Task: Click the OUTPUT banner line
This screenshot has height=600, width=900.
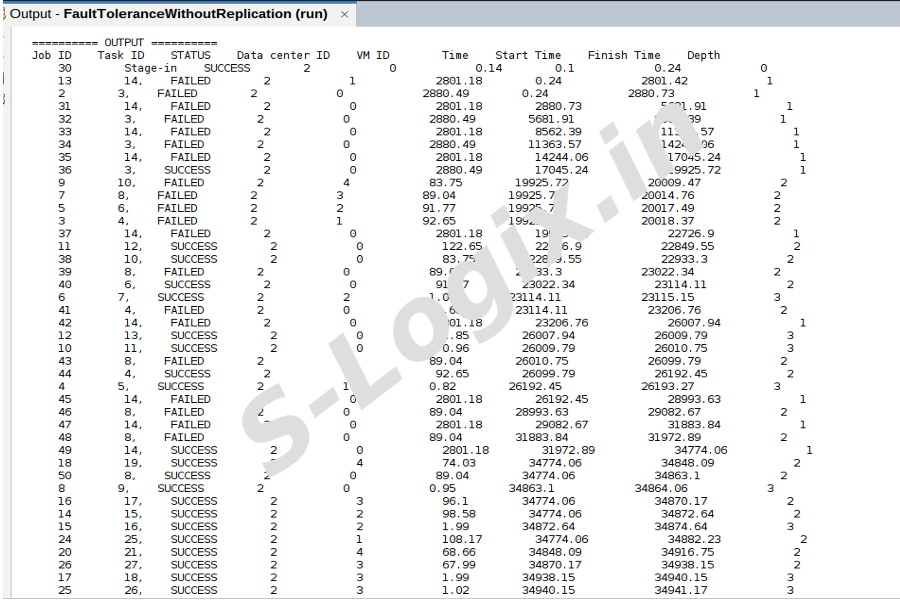Action: tap(124, 43)
